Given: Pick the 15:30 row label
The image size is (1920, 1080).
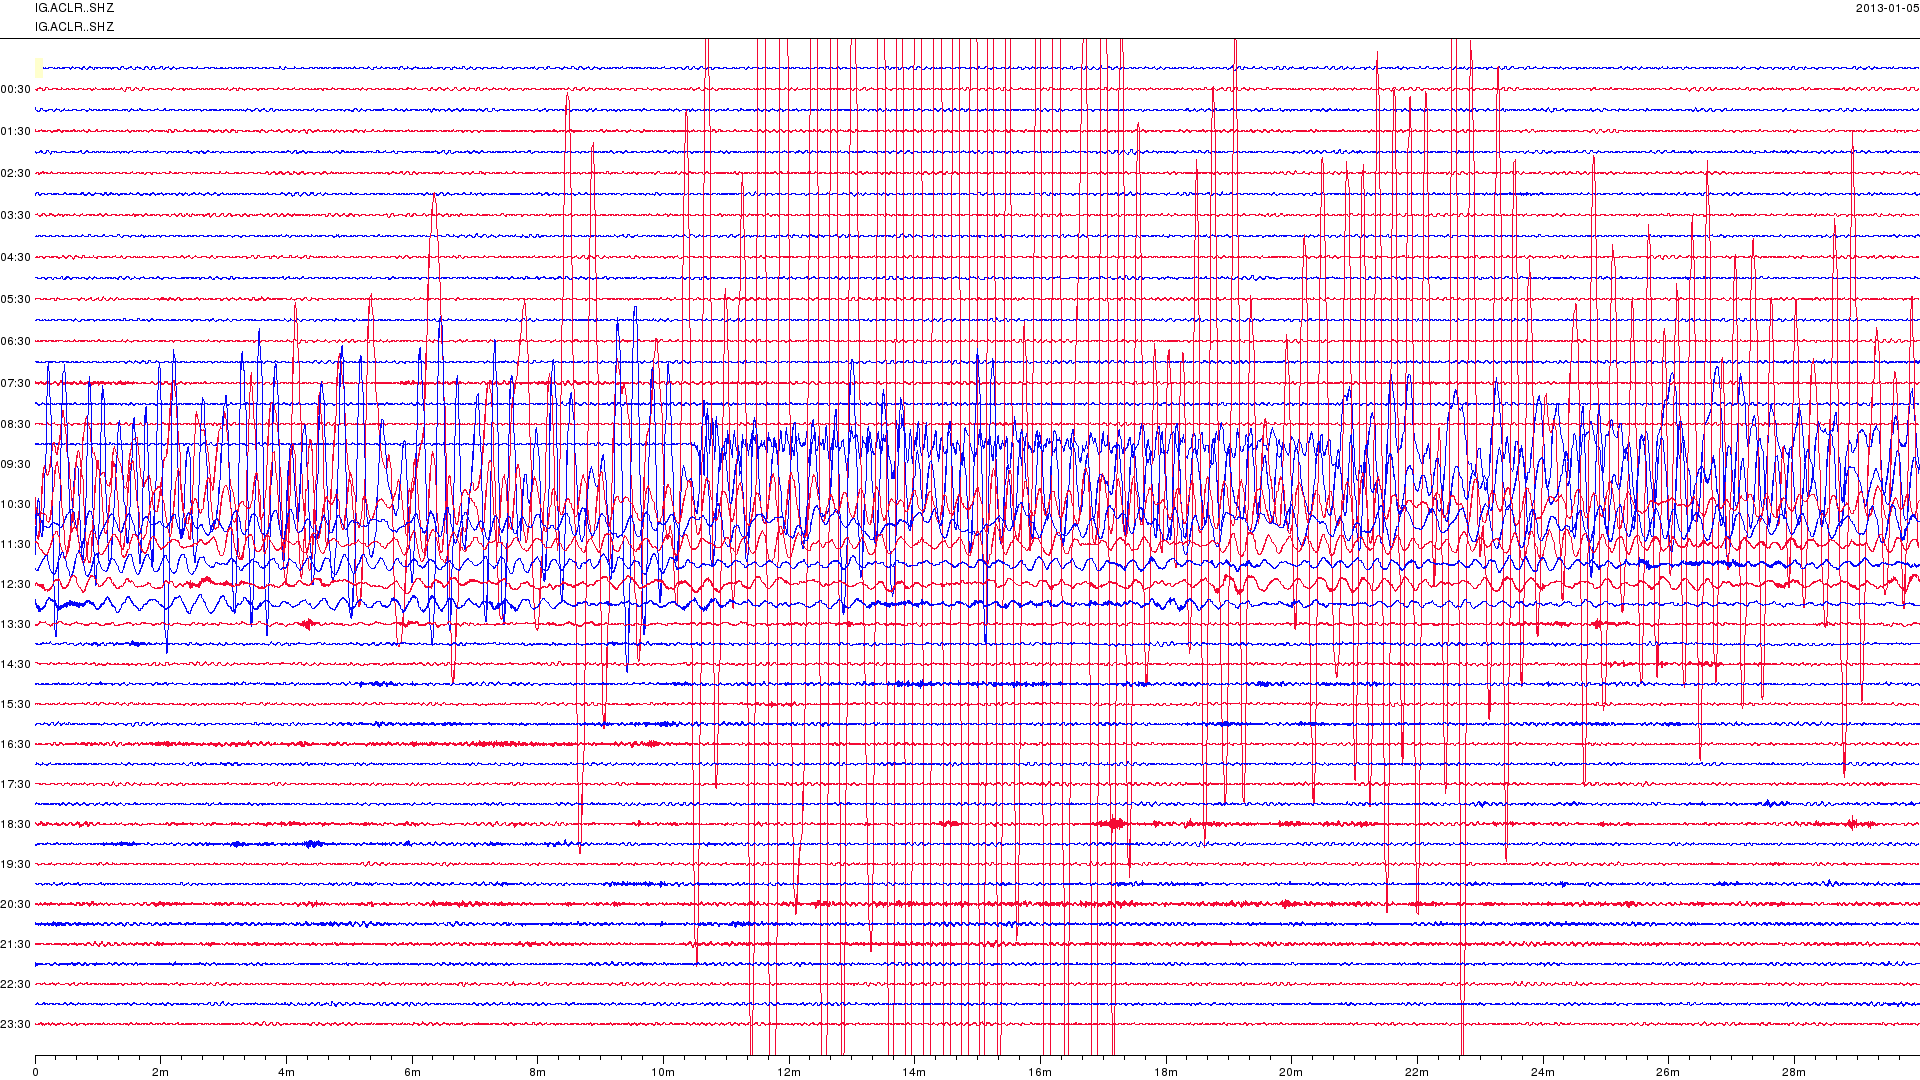Looking at the screenshot, I should click(16, 705).
